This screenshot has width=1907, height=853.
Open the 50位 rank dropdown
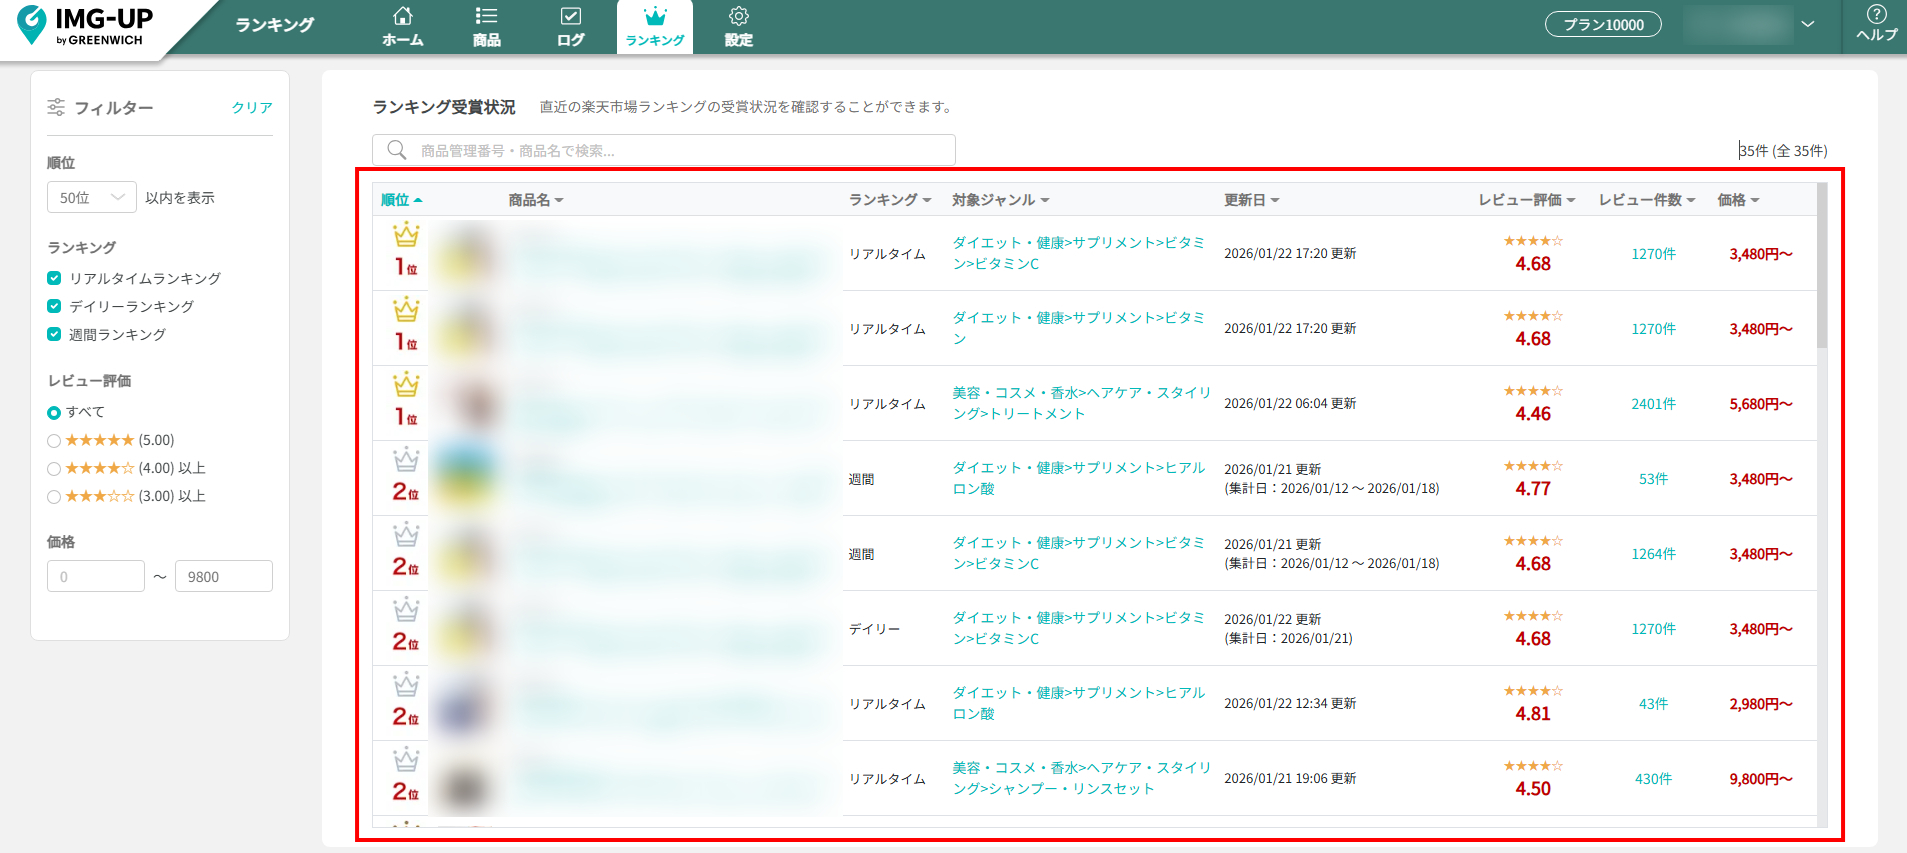pos(91,198)
